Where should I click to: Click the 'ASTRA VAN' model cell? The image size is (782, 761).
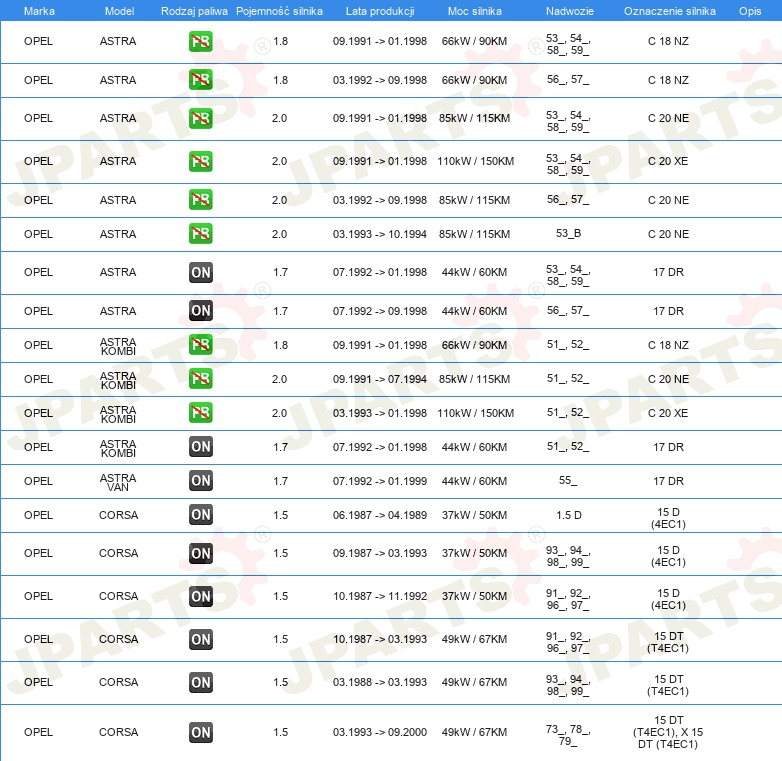tap(118, 482)
